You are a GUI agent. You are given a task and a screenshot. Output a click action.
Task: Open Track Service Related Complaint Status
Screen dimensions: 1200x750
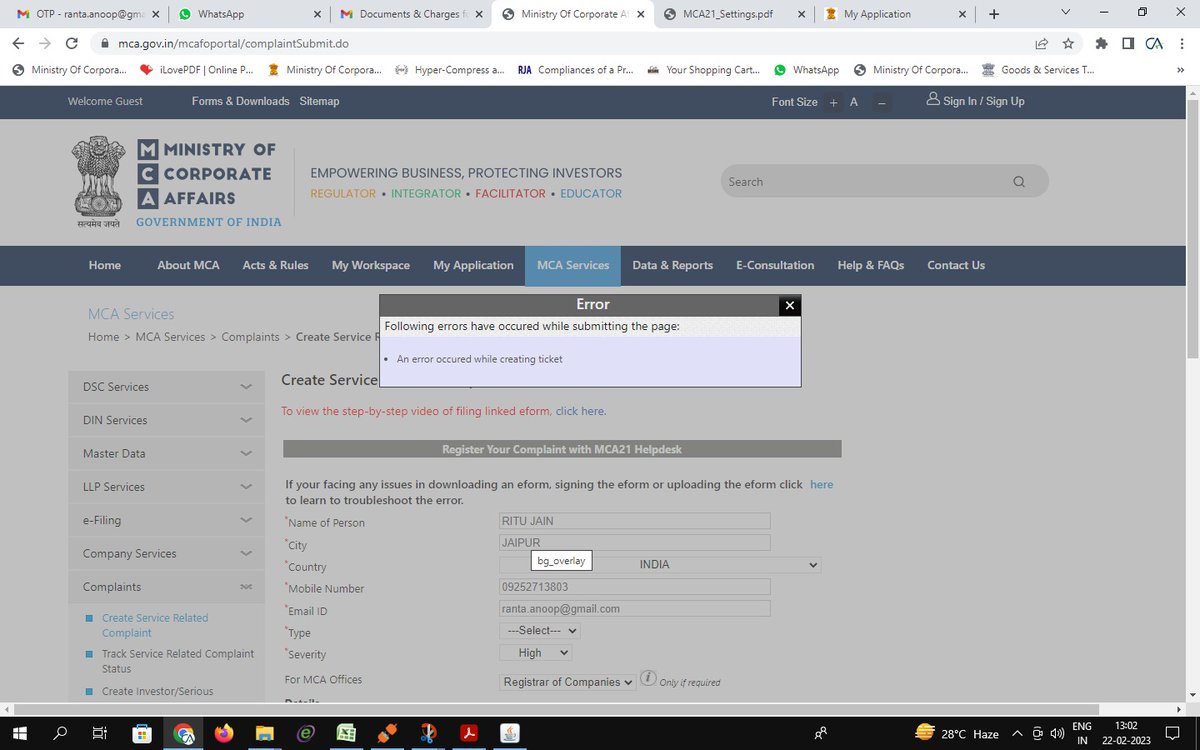pyautogui.click(x=178, y=661)
